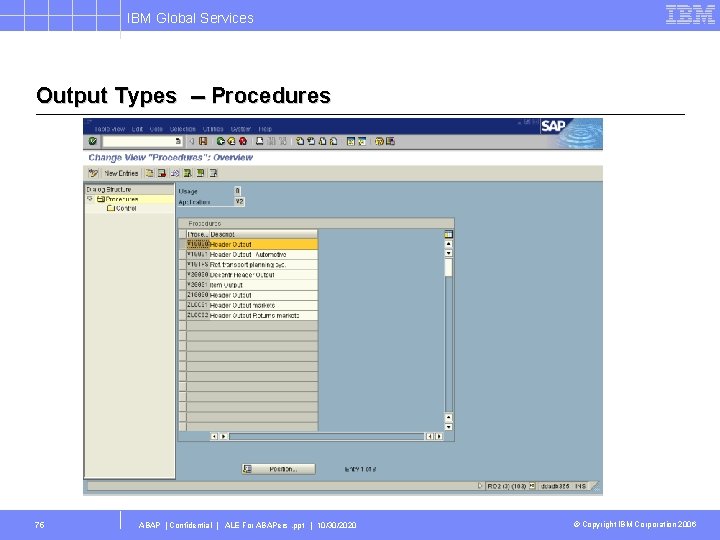Click the 'Header Output Returns markets' cell
Screen dimensions: 720x540
click(x=263, y=315)
